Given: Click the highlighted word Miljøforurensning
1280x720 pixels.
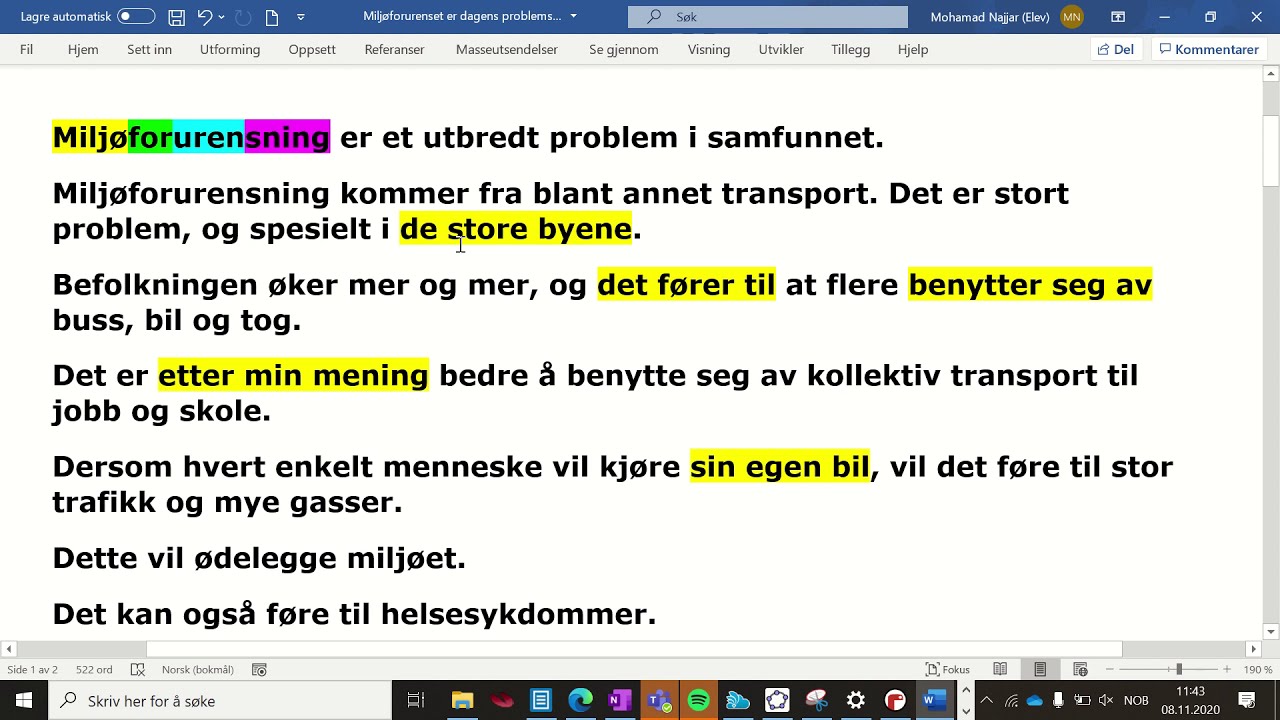Looking at the screenshot, I should tap(191, 137).
